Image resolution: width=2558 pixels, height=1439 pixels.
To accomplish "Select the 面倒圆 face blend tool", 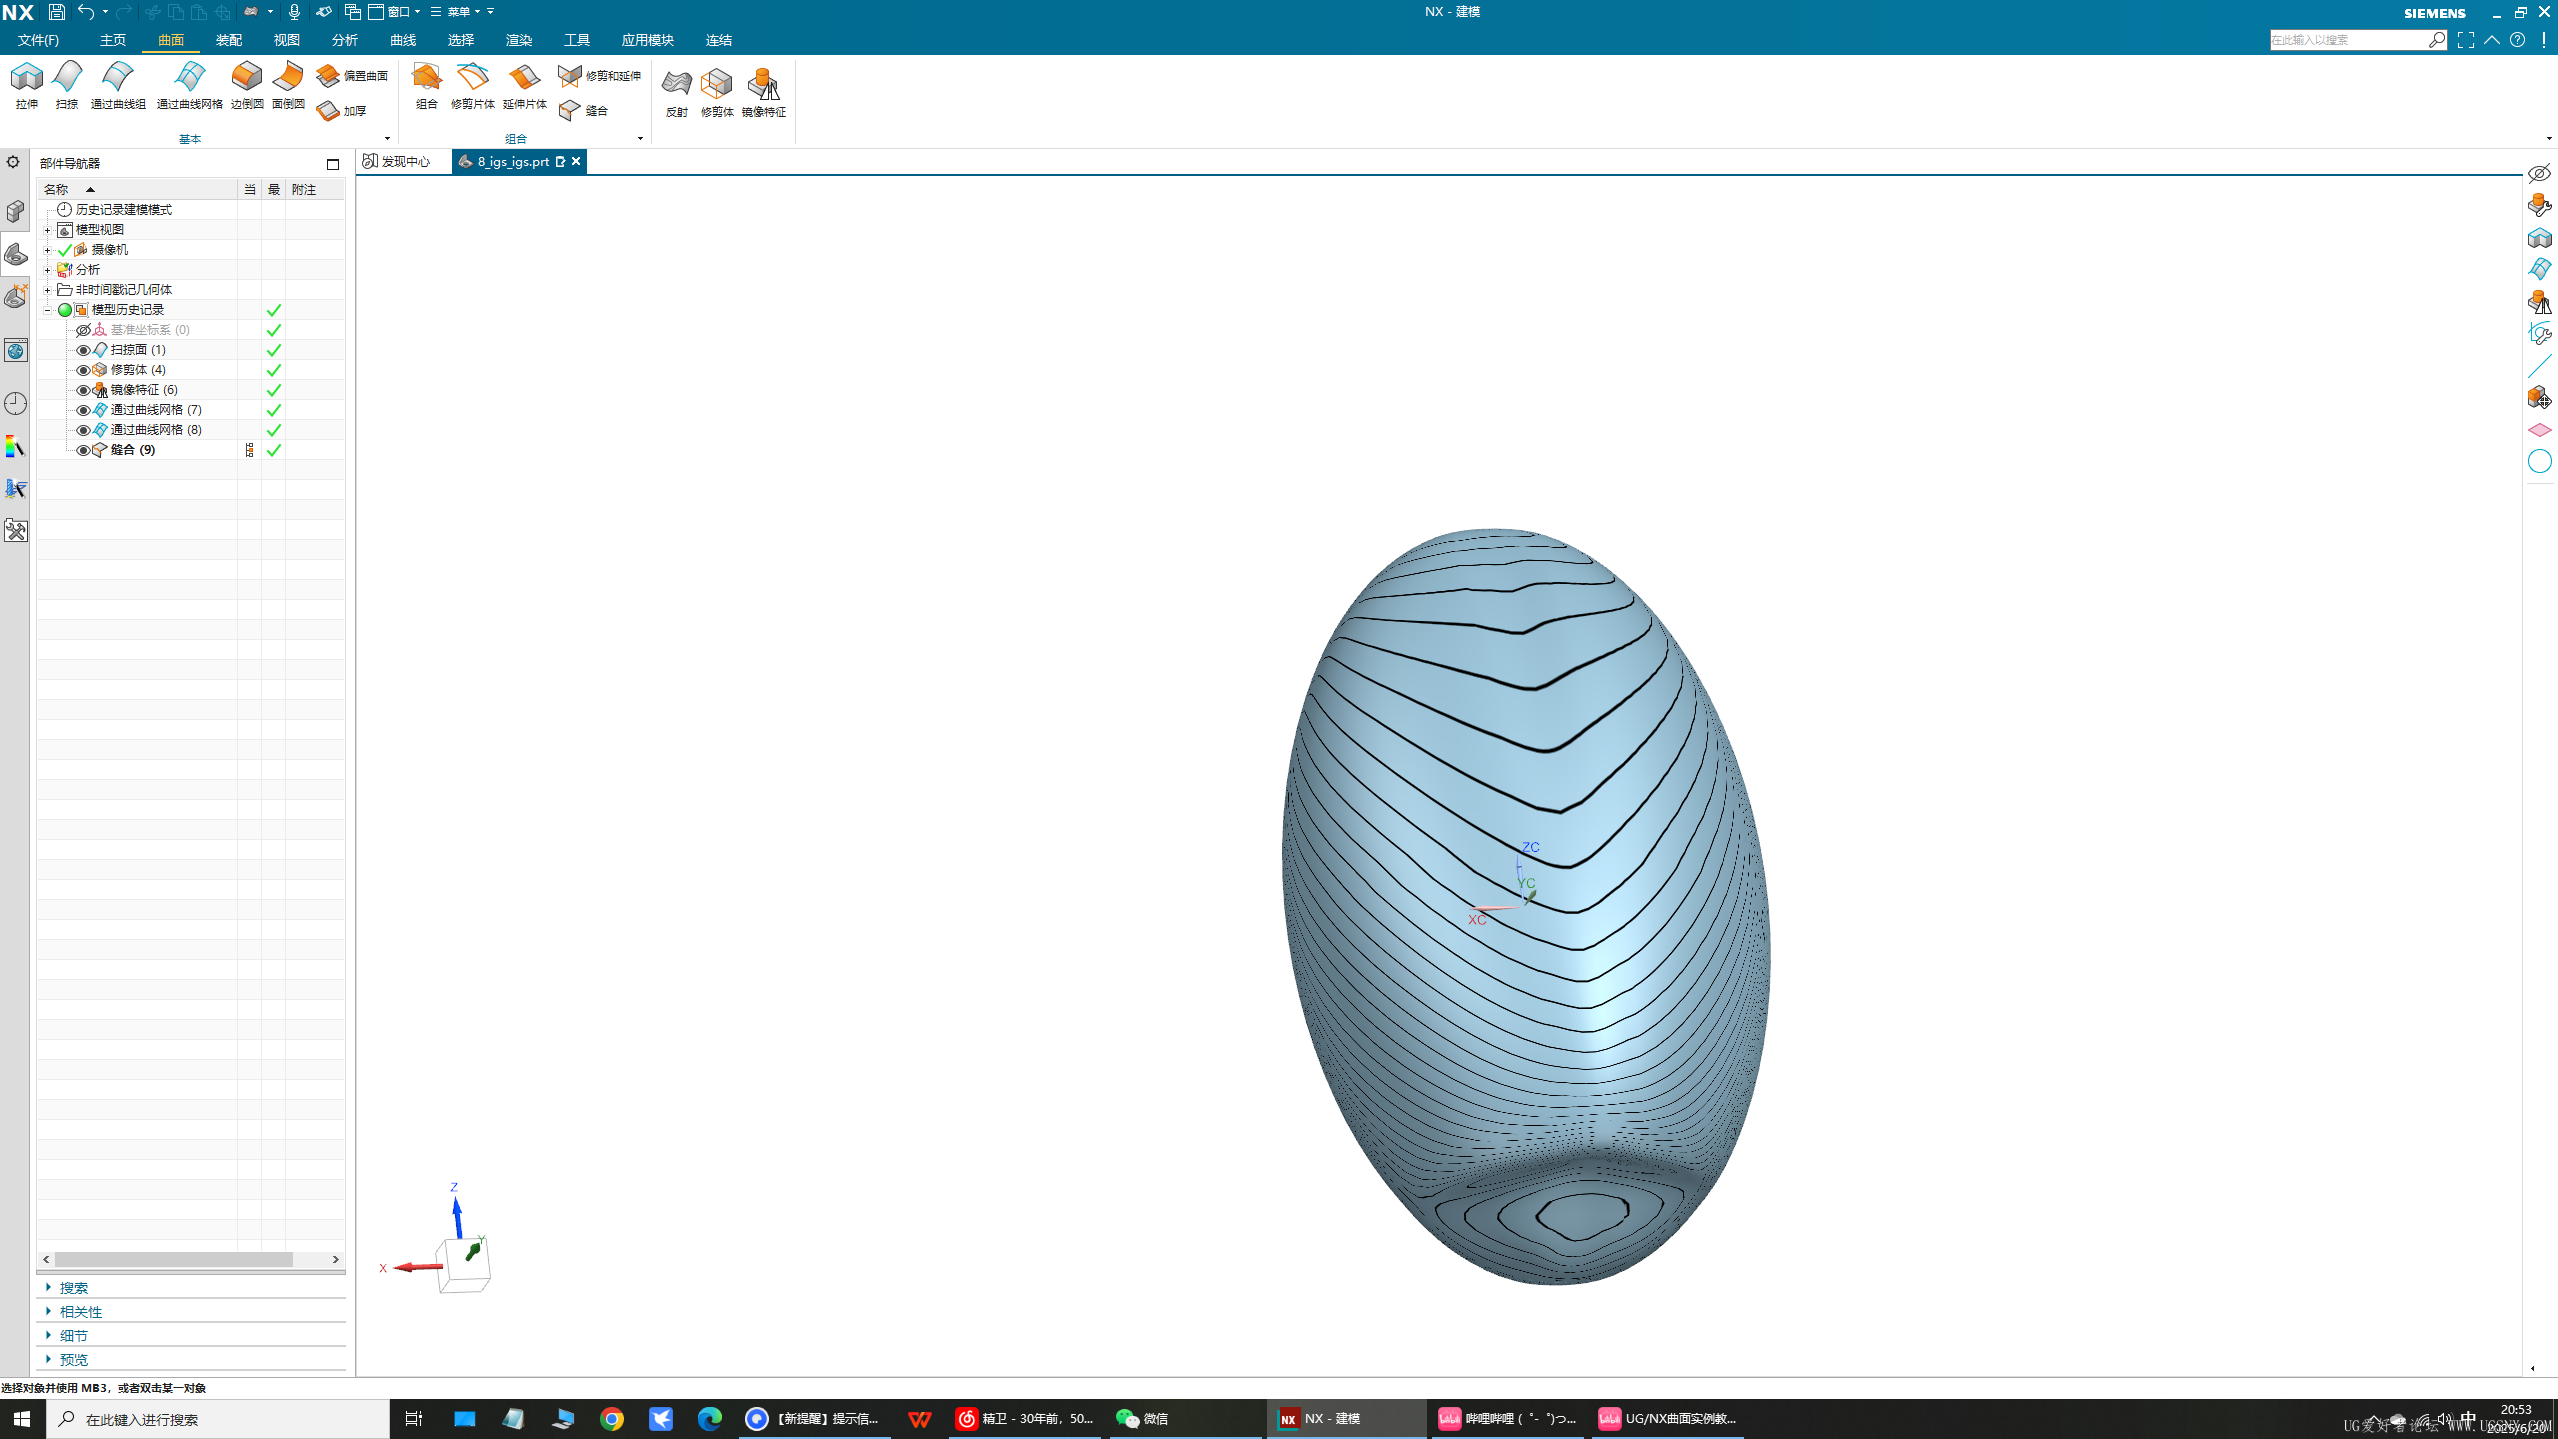I will [288, 86].
